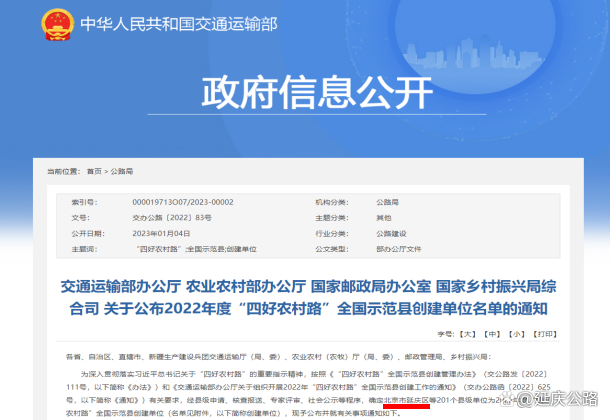This screenshot has height=420, width=610.
Task: Set font size to 大
Action: click(x=468, y=334)
